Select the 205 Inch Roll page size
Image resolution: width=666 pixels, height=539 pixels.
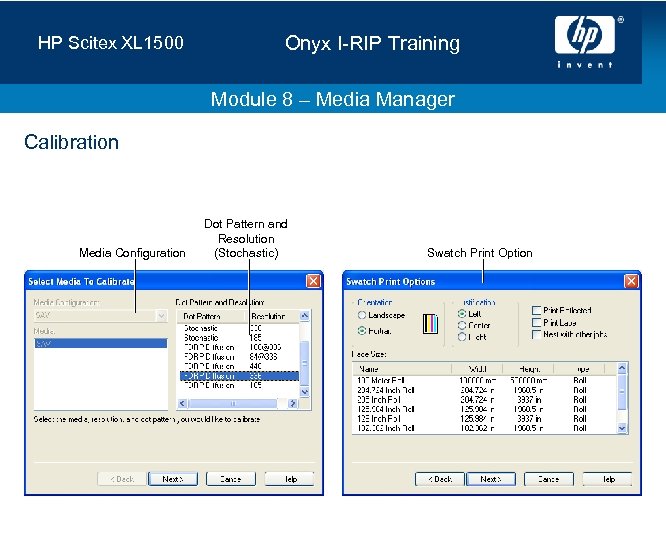(484, 400)
